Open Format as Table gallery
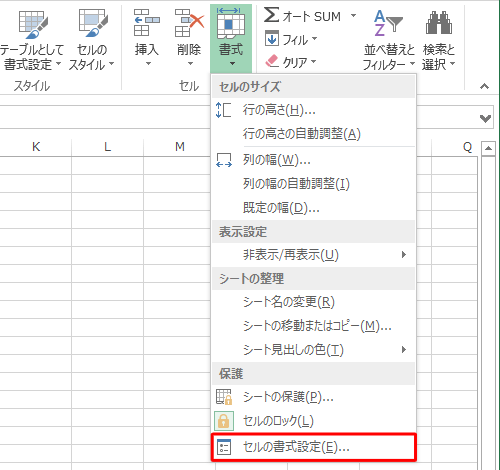Screen dimensions: 500x470 click(x=33, y=25)
